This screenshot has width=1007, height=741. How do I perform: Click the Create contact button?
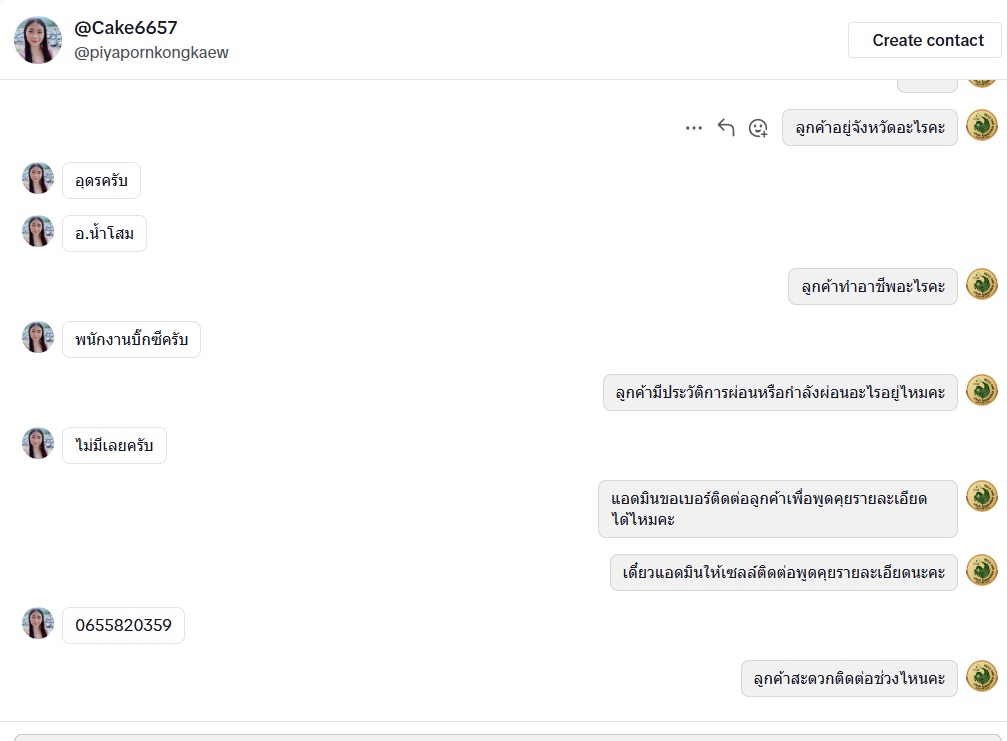point(927,40)
